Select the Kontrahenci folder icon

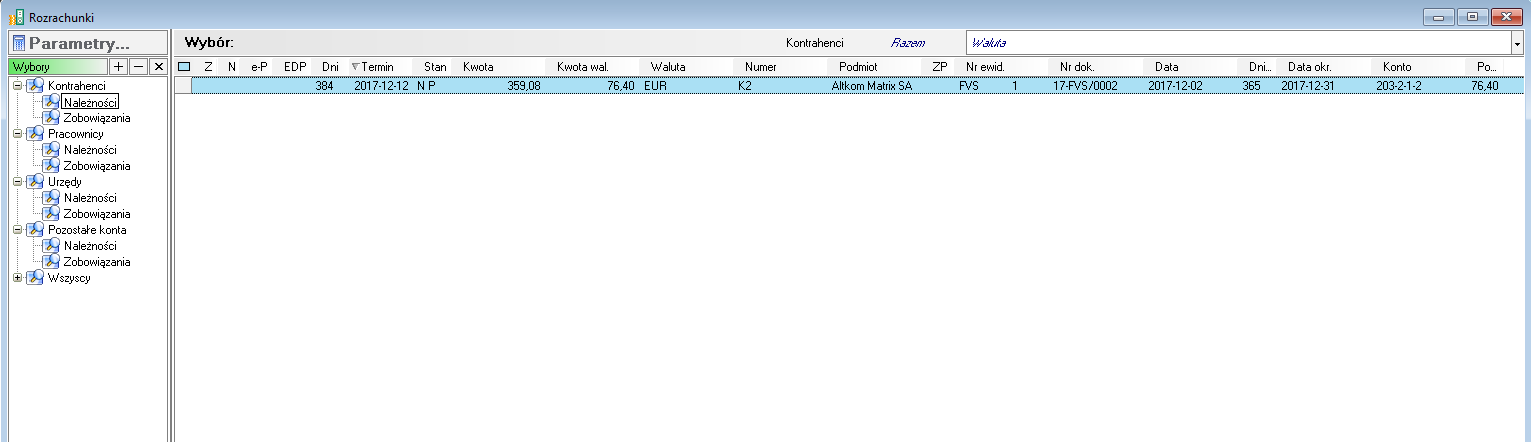[x=35, y=86]
